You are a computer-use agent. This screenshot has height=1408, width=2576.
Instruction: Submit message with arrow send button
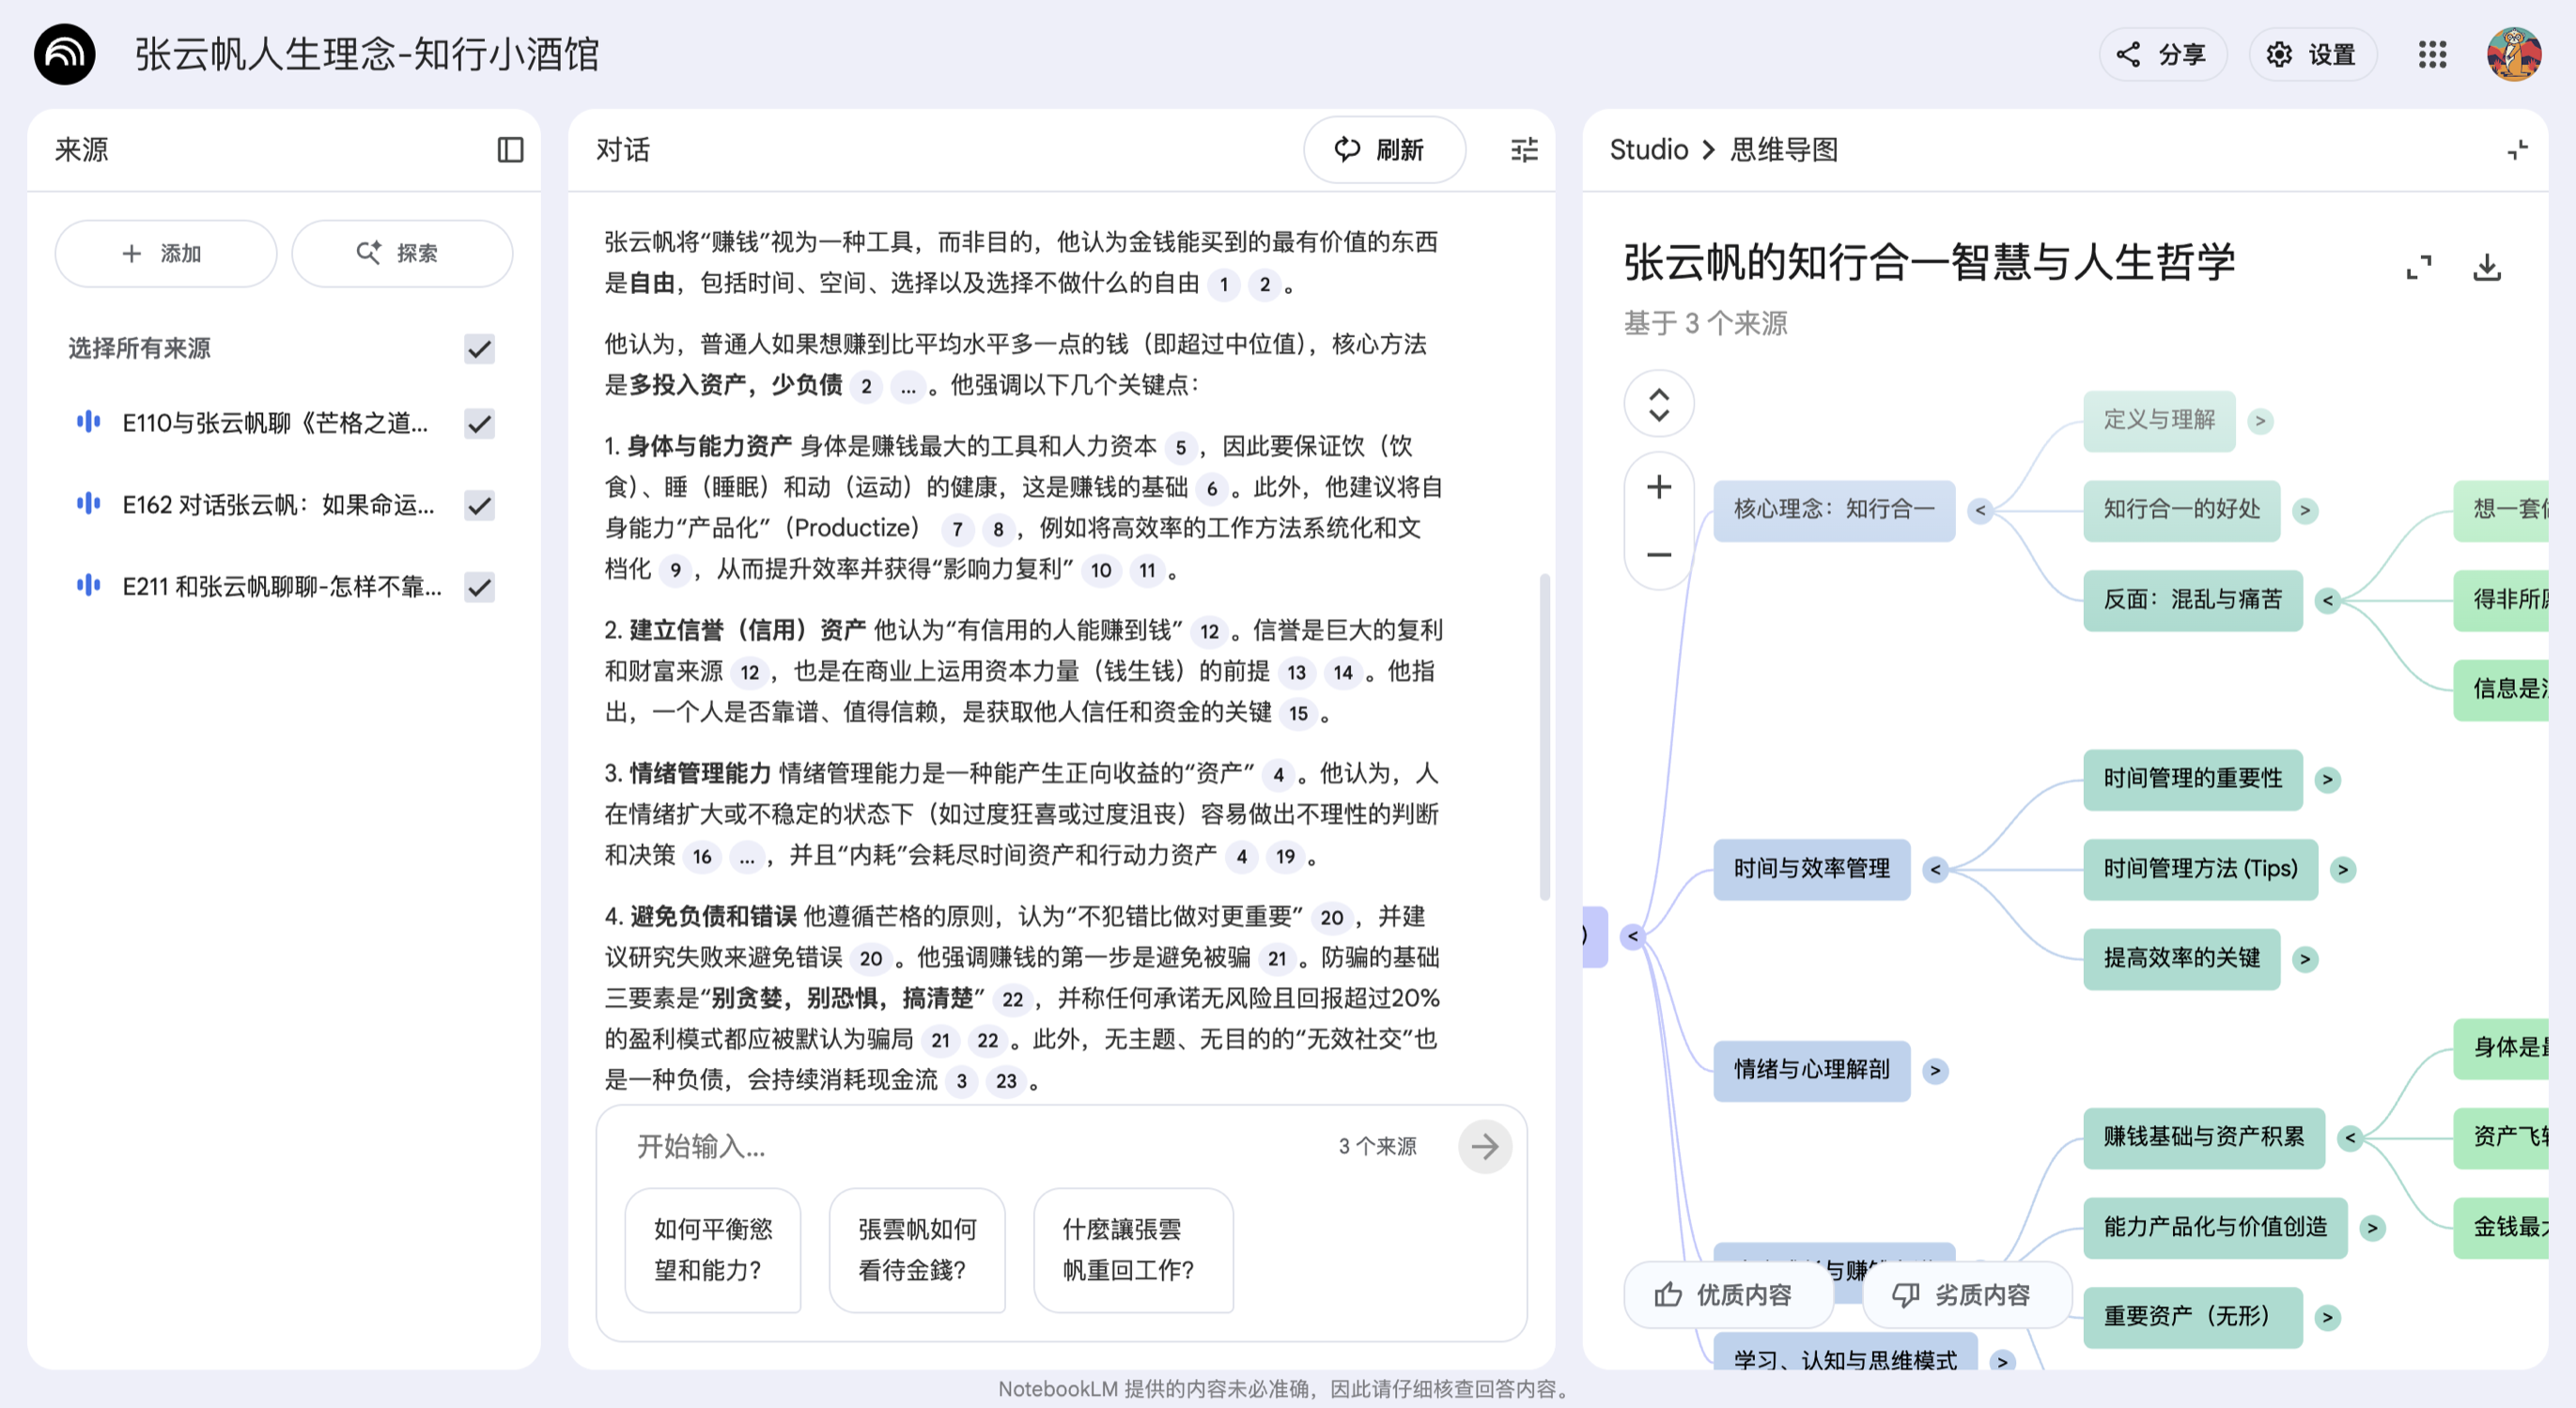[1484, 1146]
